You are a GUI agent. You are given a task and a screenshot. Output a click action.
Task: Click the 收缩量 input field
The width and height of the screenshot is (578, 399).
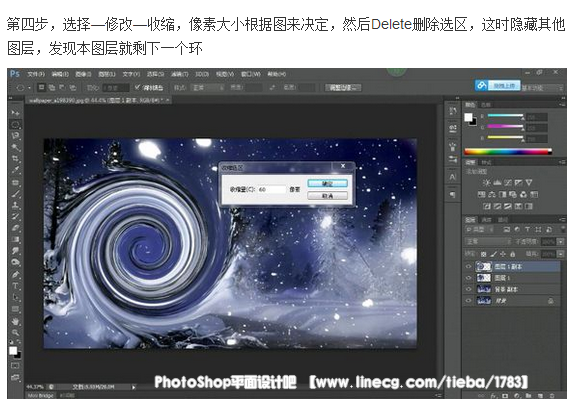pyautogui.click(x=272, y=190)
